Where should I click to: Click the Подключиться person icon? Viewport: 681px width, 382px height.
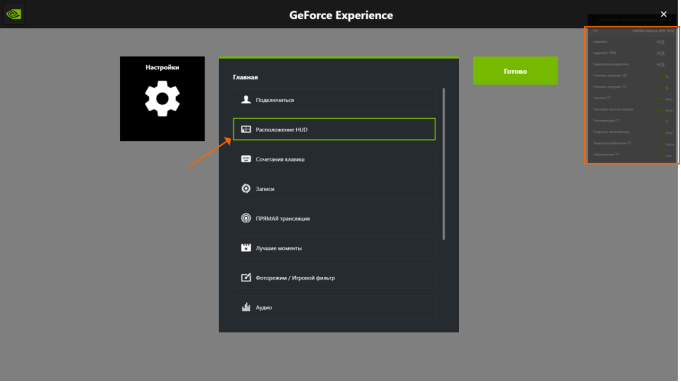[246, 99]
